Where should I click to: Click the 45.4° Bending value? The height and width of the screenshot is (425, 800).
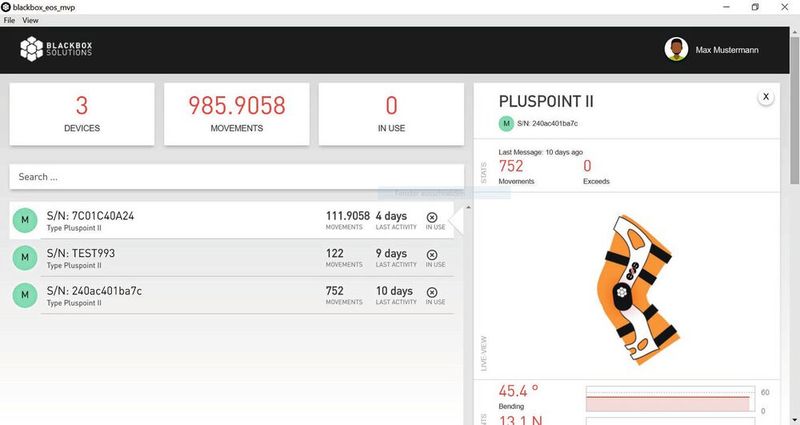coord(518,391)
